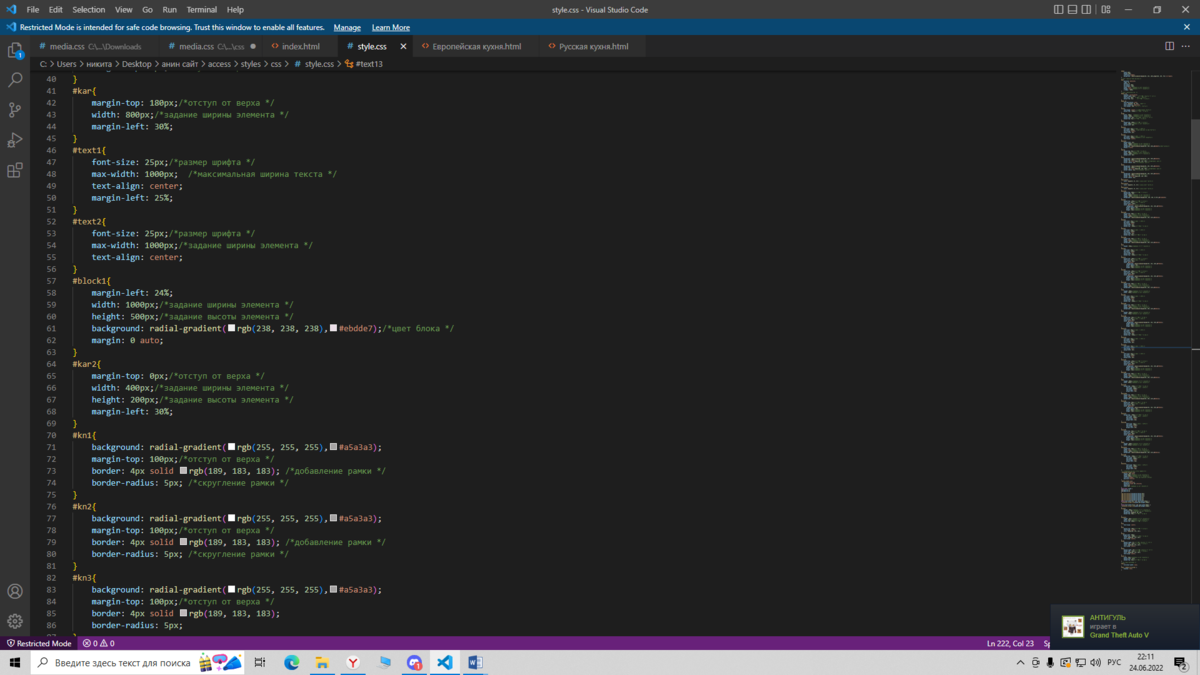Open the style.css breadcrumb file list
Viewport: 1200px width, 675px height.
point(314,64)
